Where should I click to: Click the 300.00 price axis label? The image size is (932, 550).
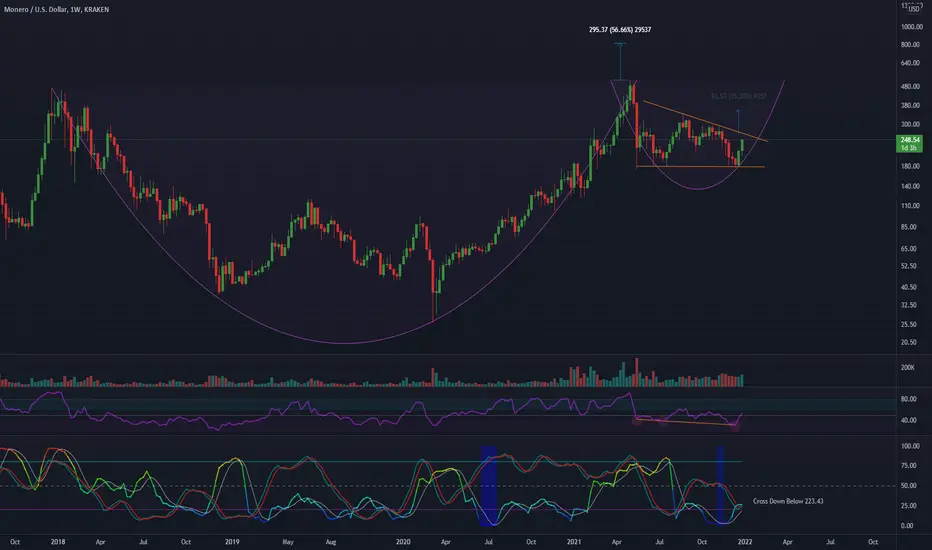click(x=910, y=125)
